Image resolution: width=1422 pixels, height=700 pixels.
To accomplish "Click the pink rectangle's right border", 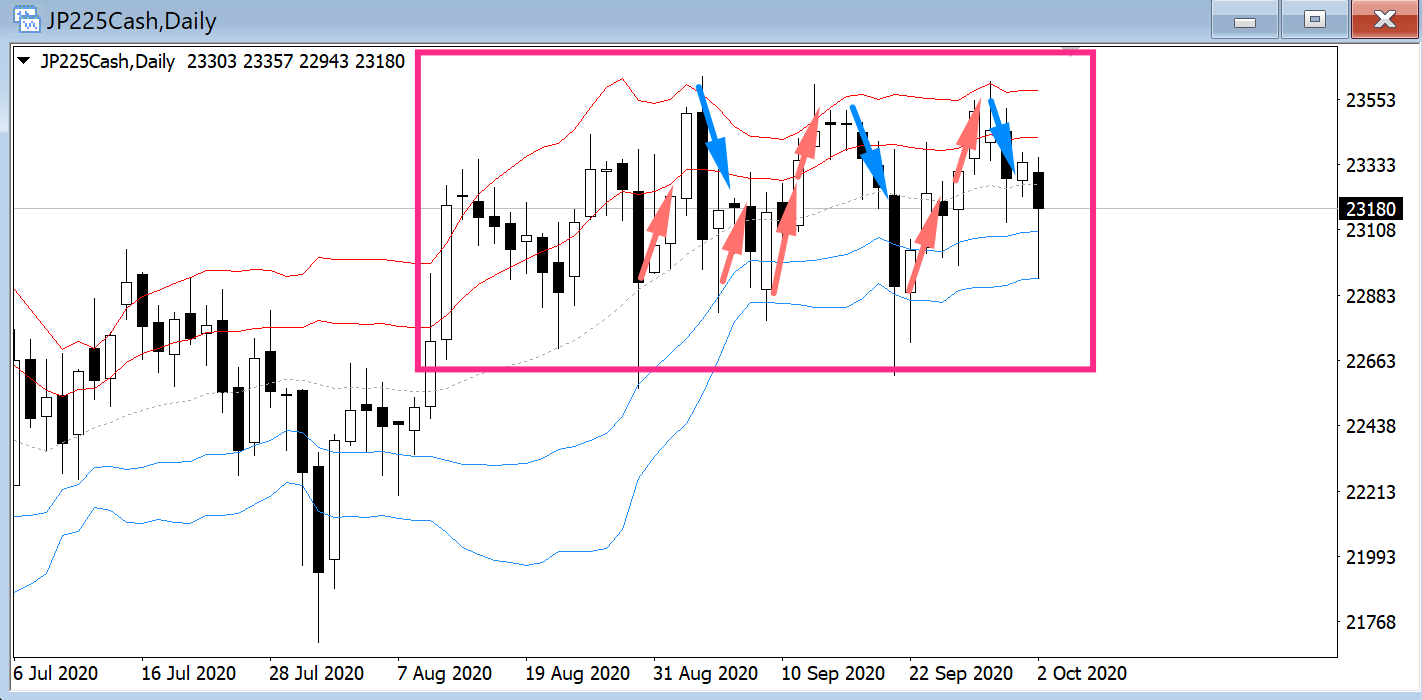I will click(x=1093, y=210).
